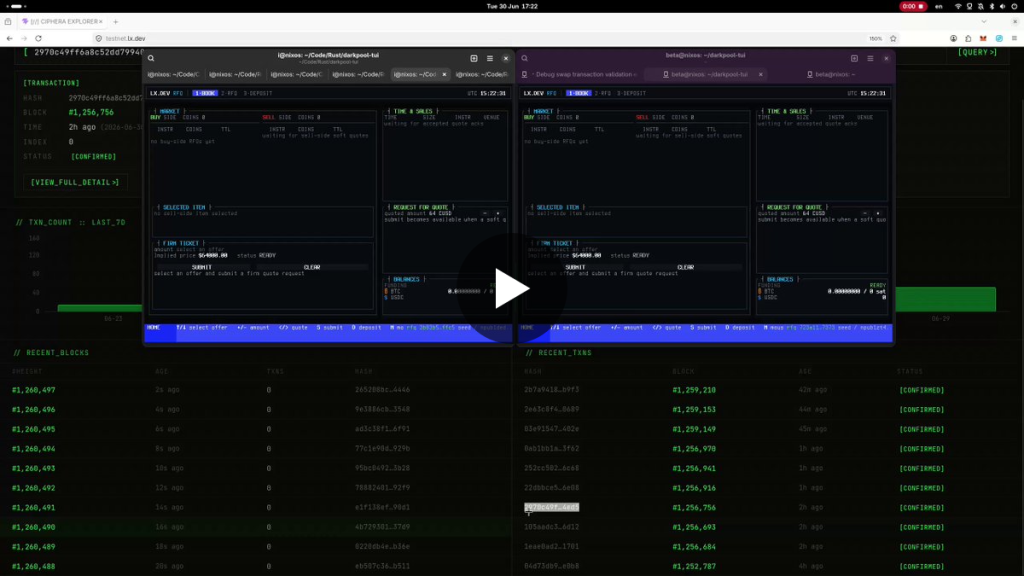The height and width of the screenshot is (576, 1024).
Task: Stop the screen recording indicator
Action: pos(912,7)
